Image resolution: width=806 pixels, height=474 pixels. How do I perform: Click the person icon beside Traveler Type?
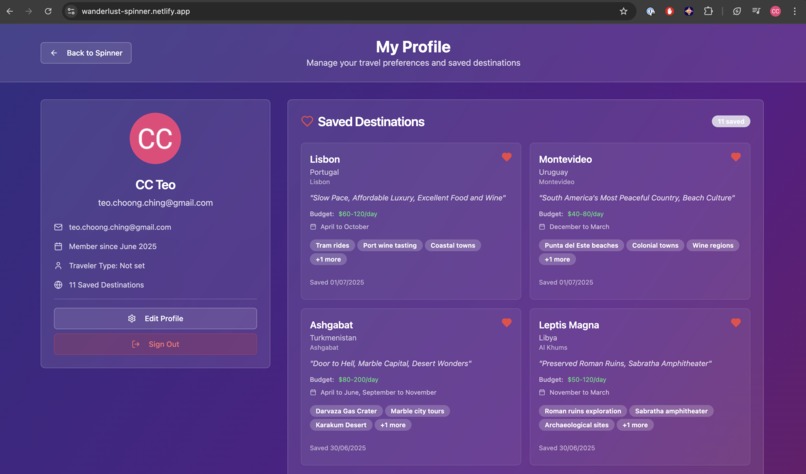[x=58, y=266]
